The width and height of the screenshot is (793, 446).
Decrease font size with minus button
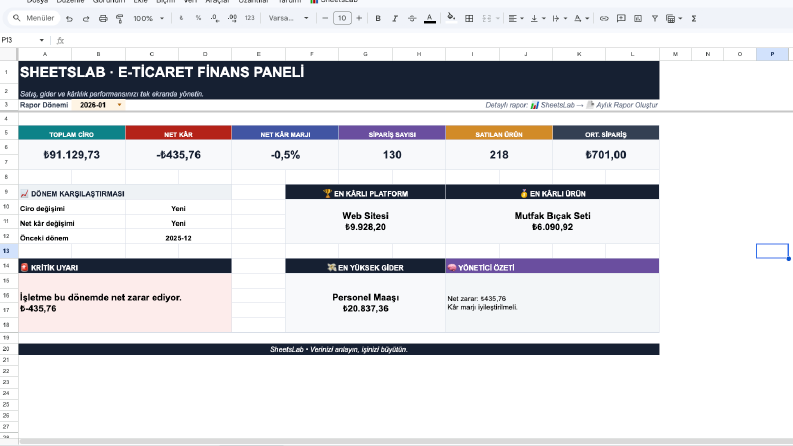pyautogui.click(x=325, y=18)
